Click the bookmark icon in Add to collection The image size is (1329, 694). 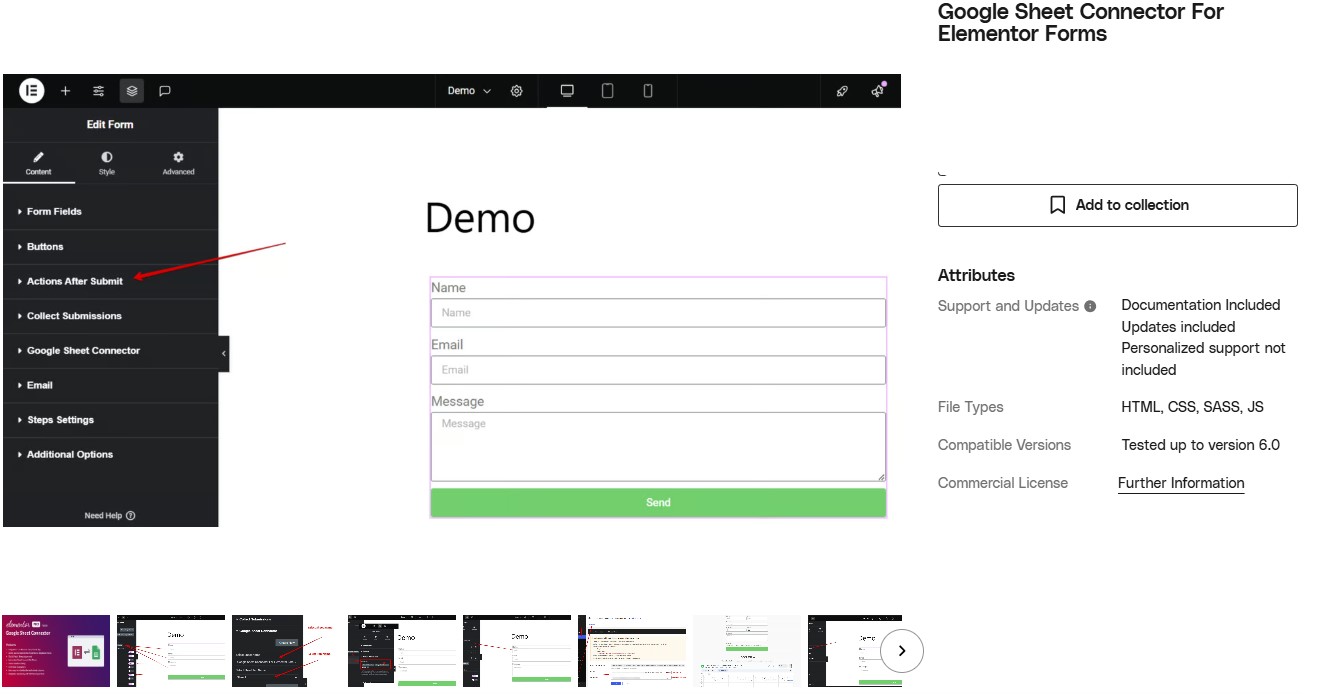pyautogui.click(x=1057, y=205)
